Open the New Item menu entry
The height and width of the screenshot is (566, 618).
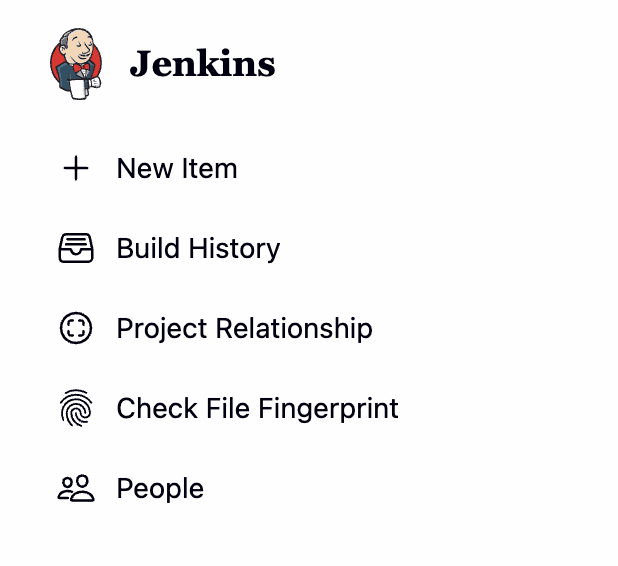click(x=176, y=169)
